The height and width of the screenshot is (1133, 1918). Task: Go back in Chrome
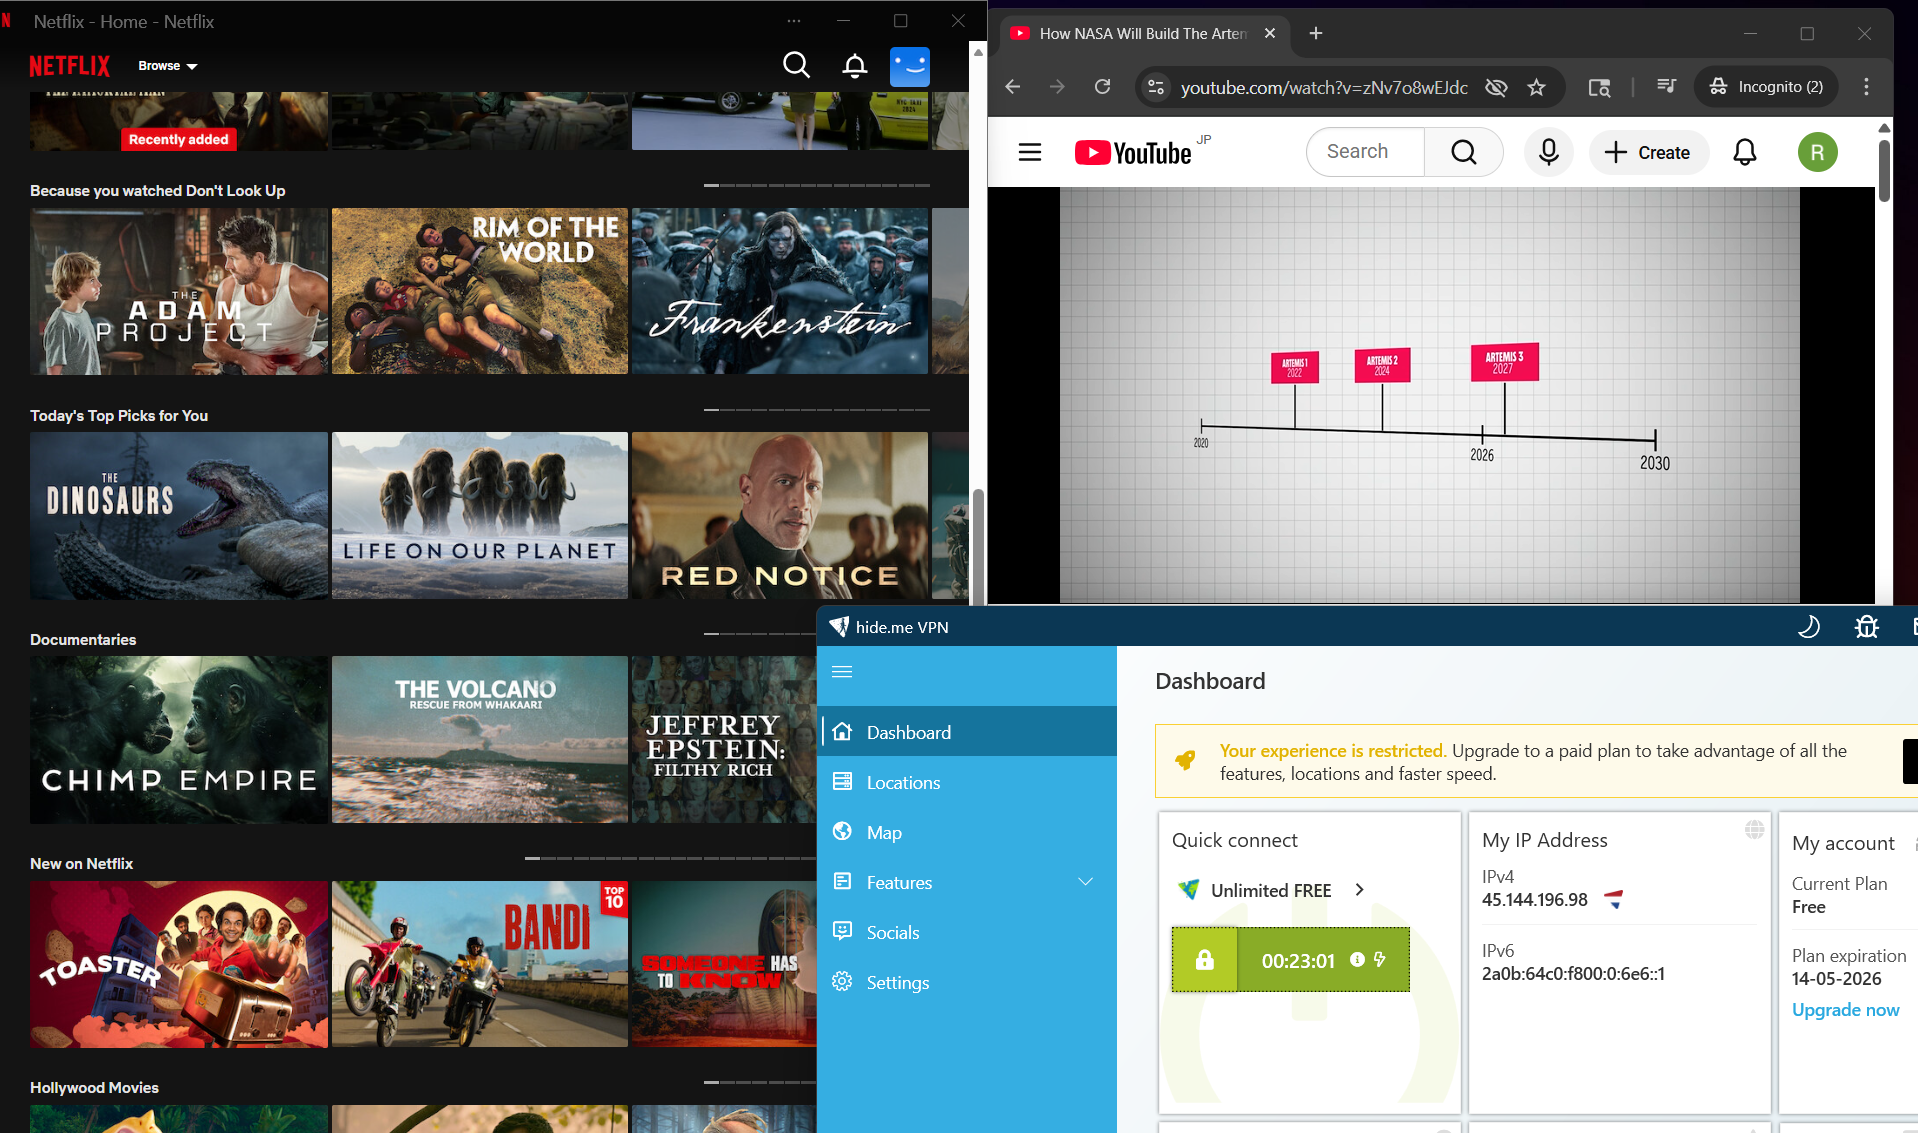coord(1012,87)
